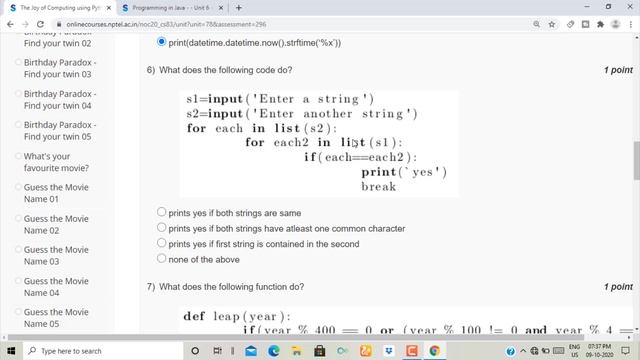Open Guess the Movie Name 01
The width and height of the screenshot is (640, 360).
pos(56,193)
